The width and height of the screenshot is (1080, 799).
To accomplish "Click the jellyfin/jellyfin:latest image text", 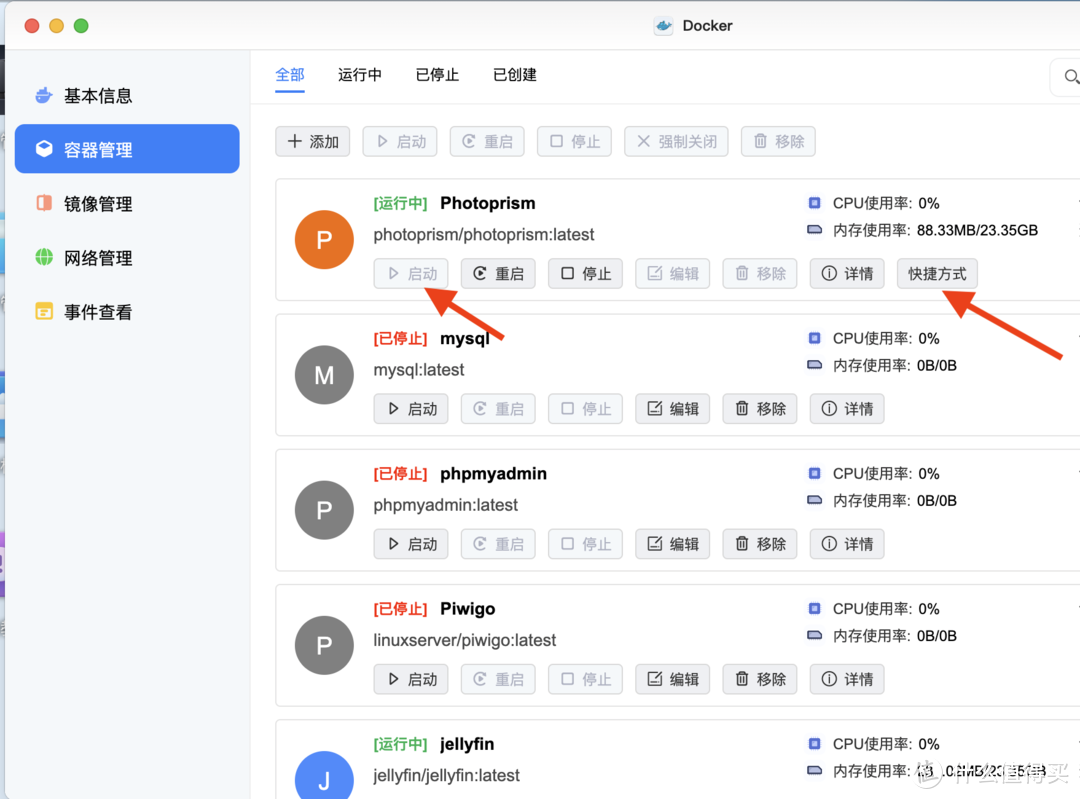I will [446, 775].
